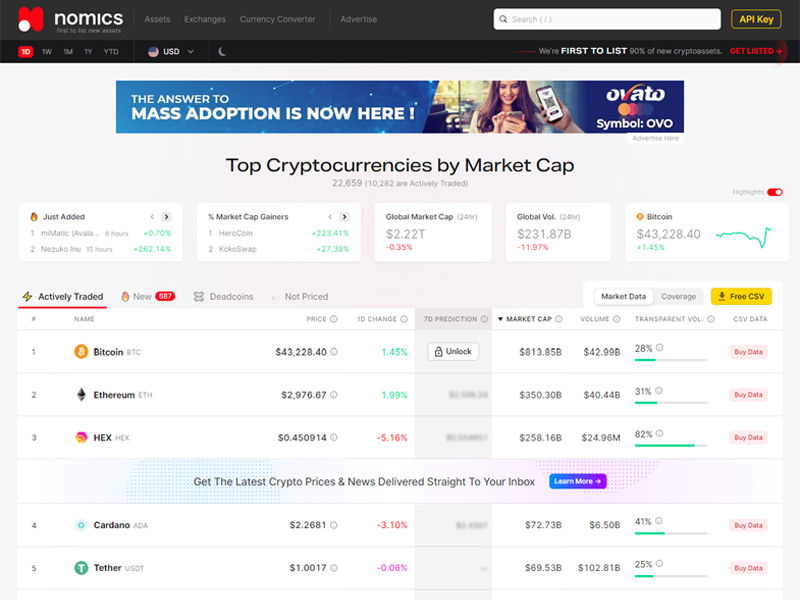Click Tether transparent volume bar
Viewport: 800px width, 600px height.
pyautogui.click(x=671, y=576)
